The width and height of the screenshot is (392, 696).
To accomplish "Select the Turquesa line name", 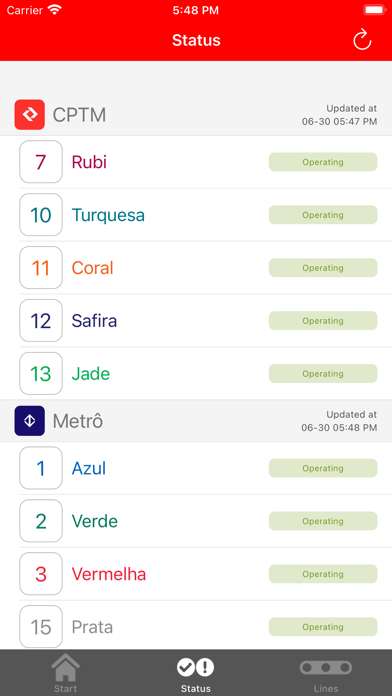I will tap(108, 215).
